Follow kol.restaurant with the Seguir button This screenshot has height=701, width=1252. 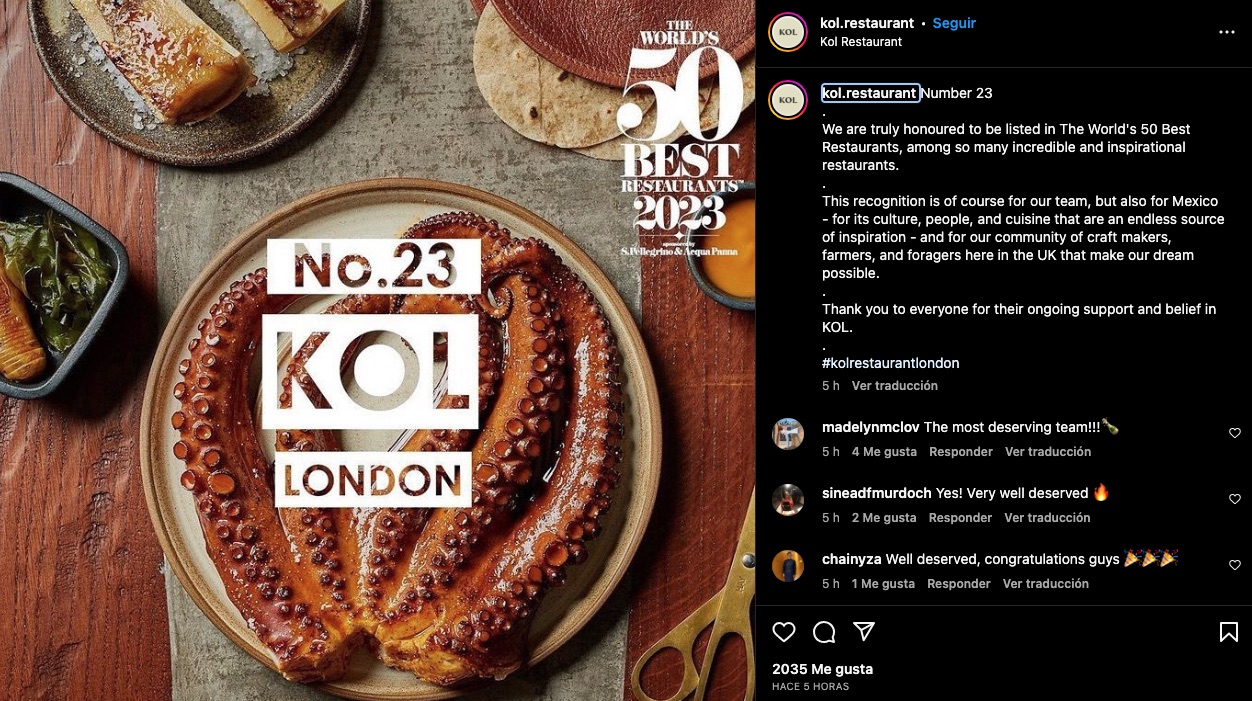954,23
